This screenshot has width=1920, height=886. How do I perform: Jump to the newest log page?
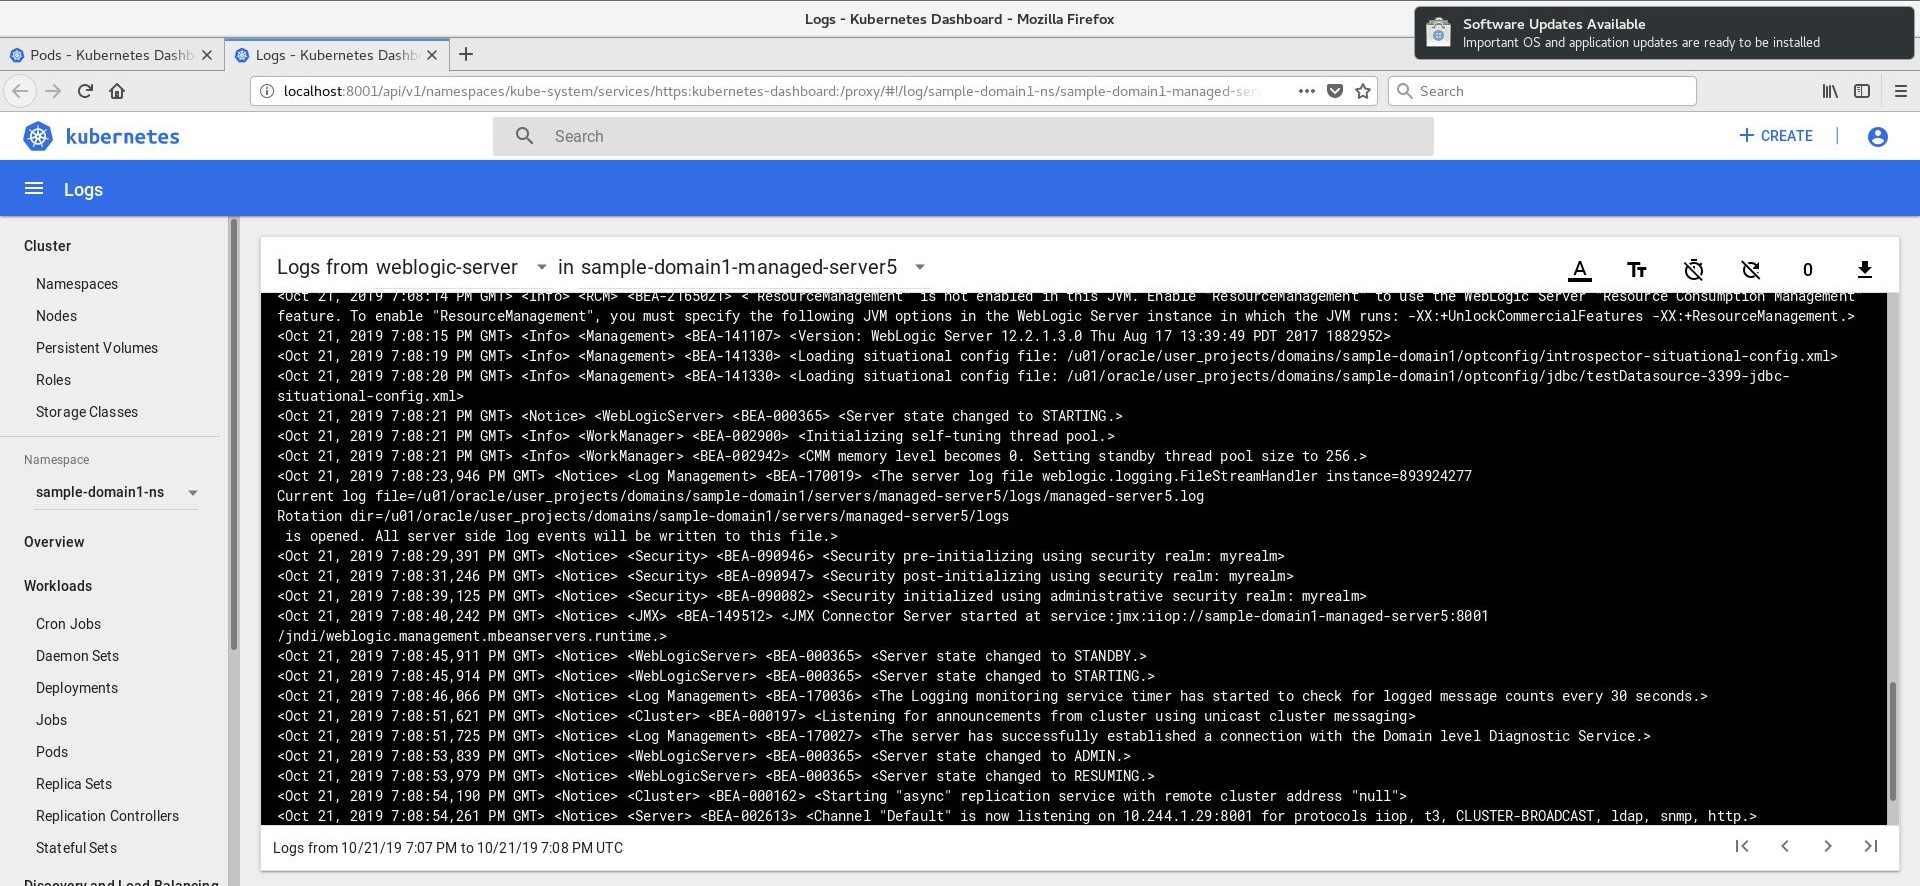point(1871,846)
